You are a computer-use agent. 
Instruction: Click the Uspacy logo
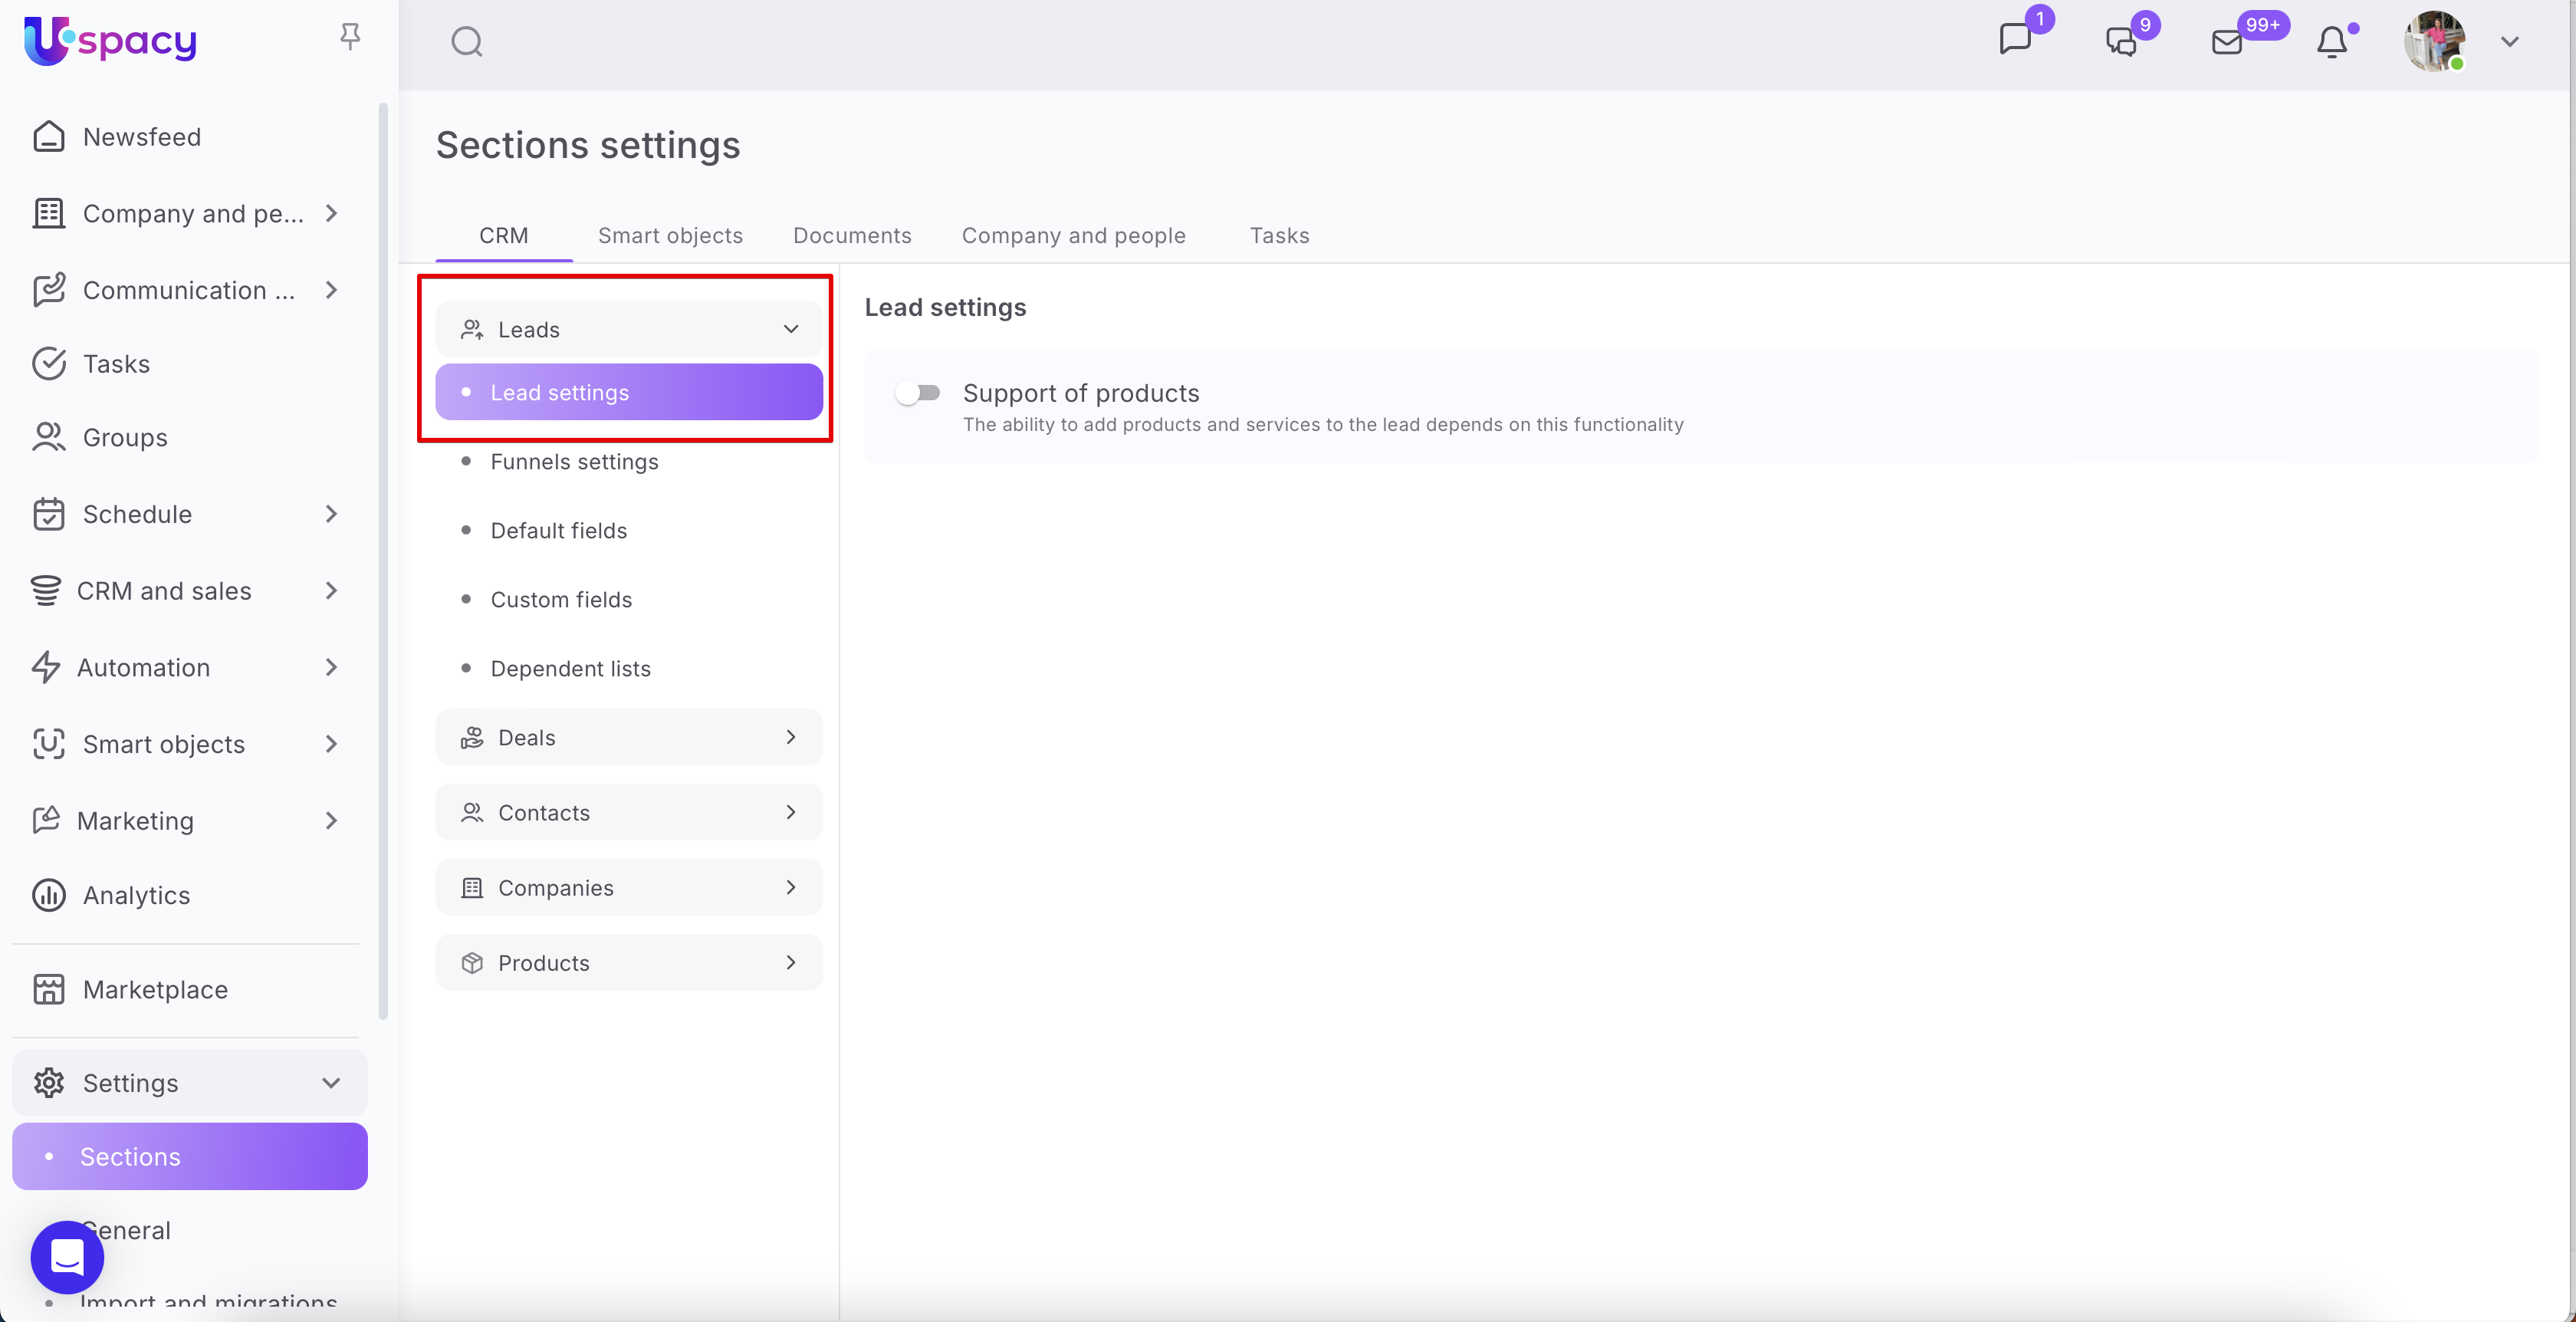click(111, 41)
